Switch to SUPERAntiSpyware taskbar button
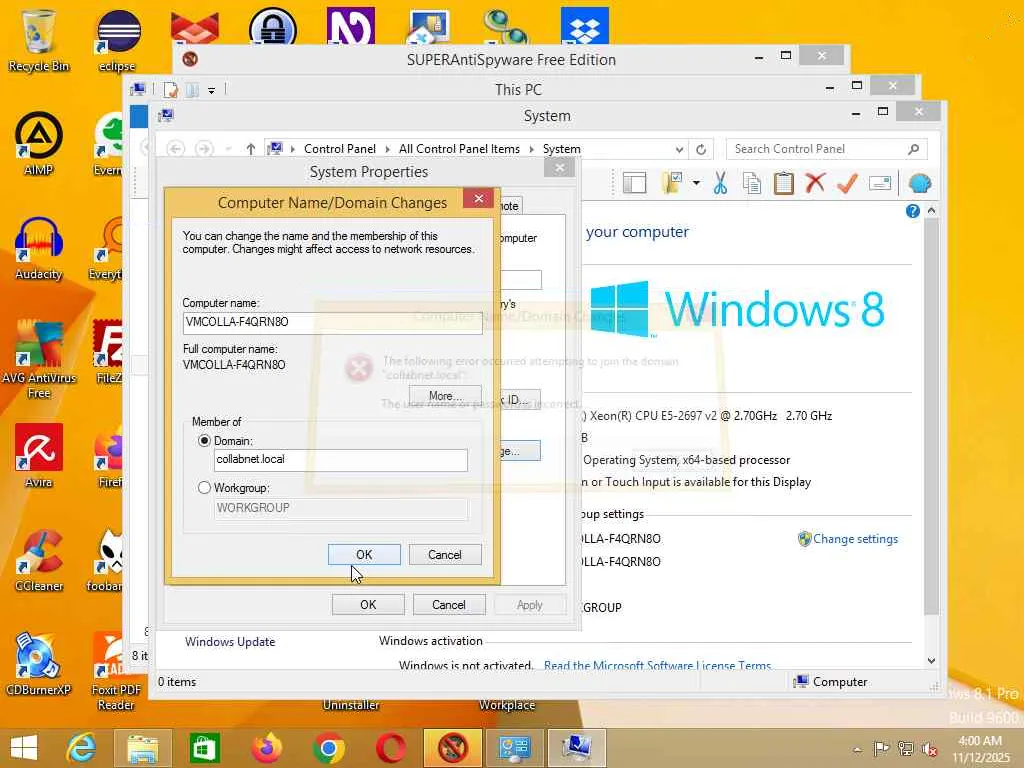Screen dimensions: 1024x768 453,748
